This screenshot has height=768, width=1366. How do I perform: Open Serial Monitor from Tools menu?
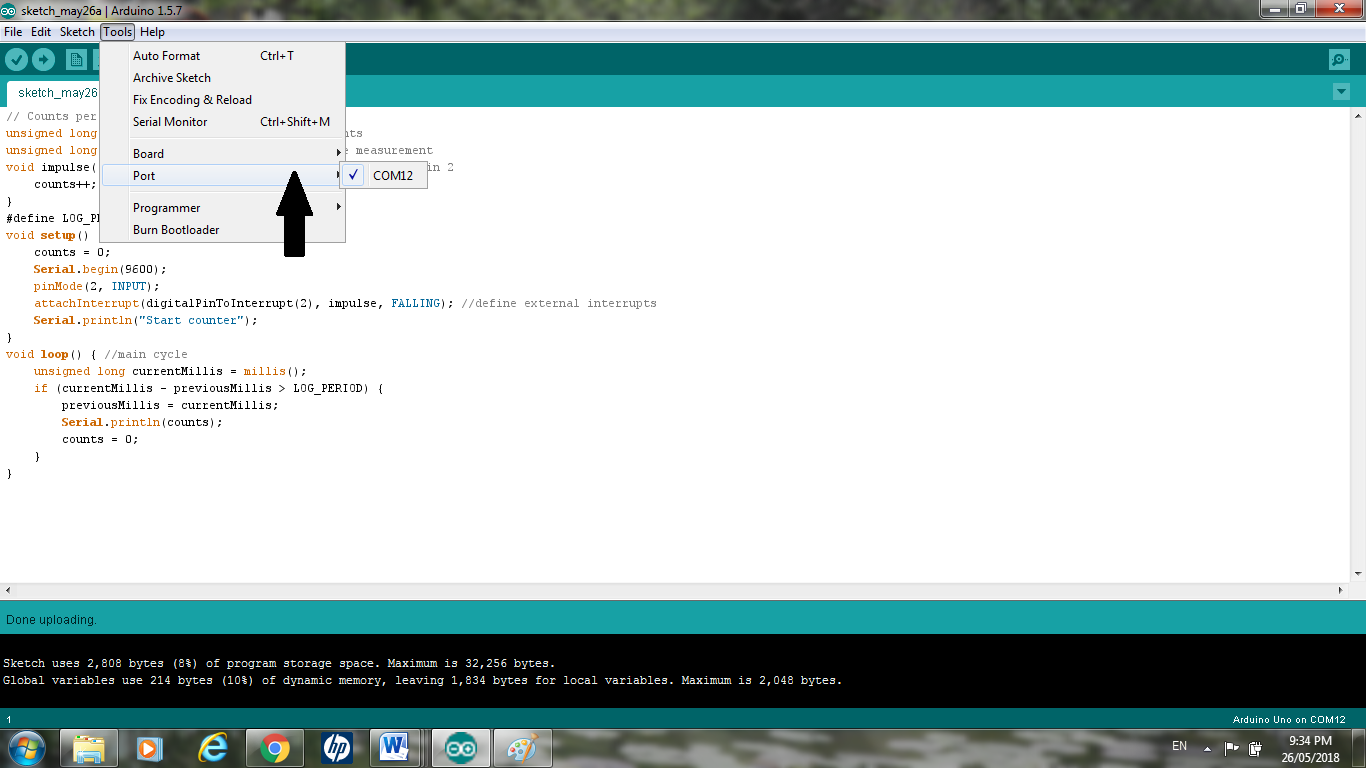coord(224,121)
